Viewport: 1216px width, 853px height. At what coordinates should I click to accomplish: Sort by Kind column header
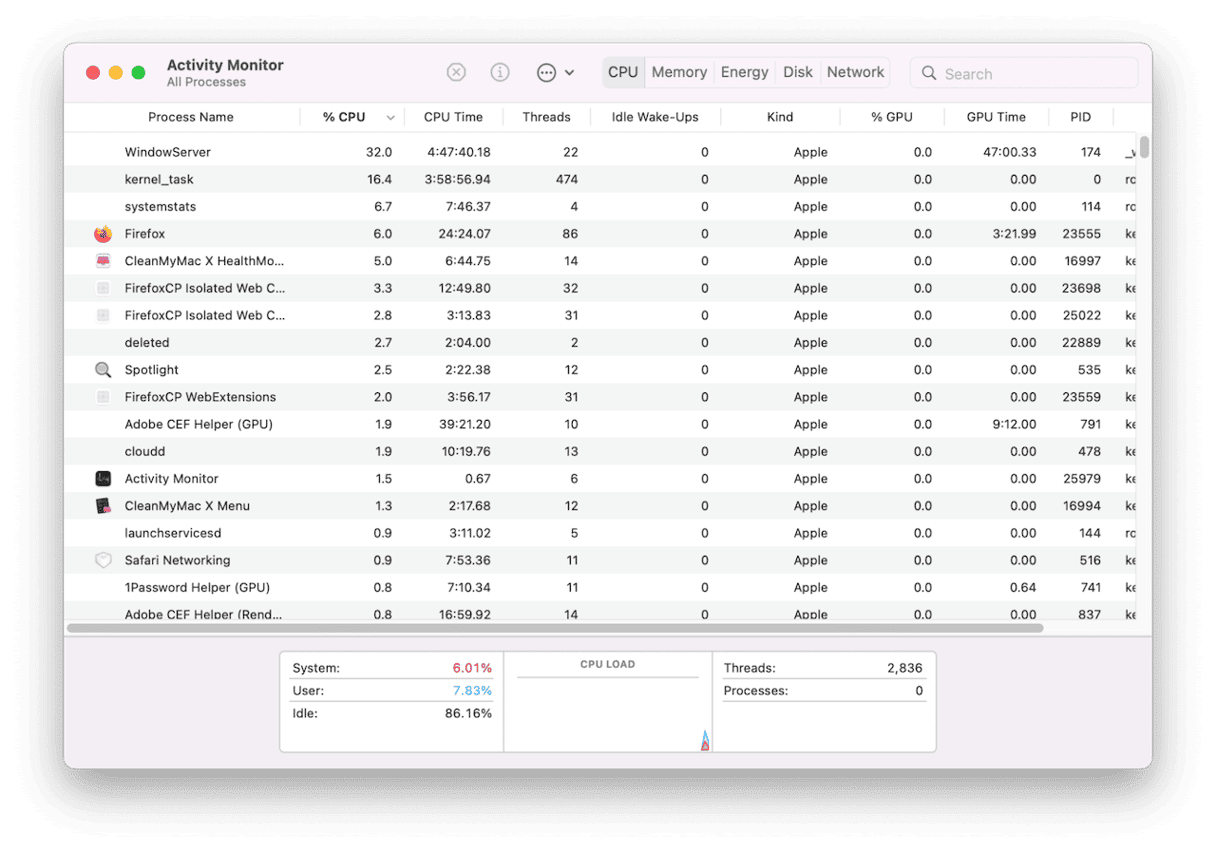[780, 117]
